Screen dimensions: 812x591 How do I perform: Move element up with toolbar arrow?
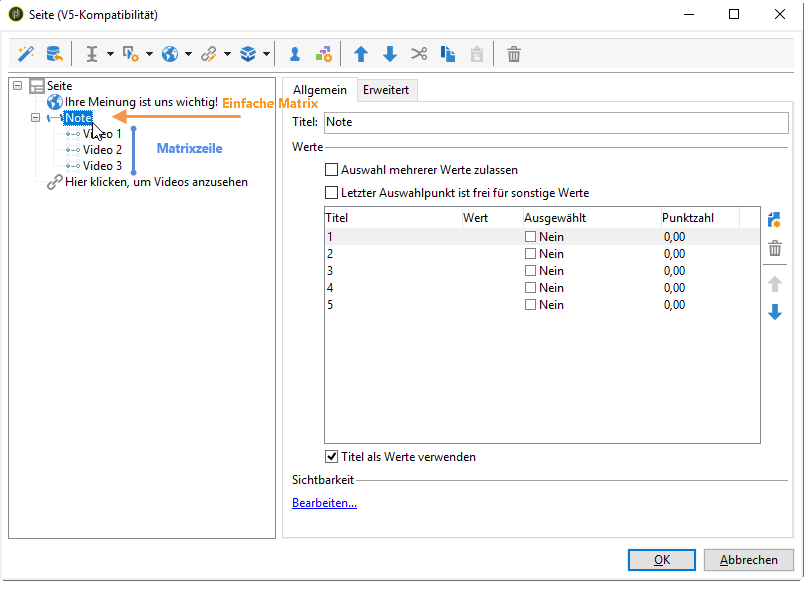pos(361,54)
